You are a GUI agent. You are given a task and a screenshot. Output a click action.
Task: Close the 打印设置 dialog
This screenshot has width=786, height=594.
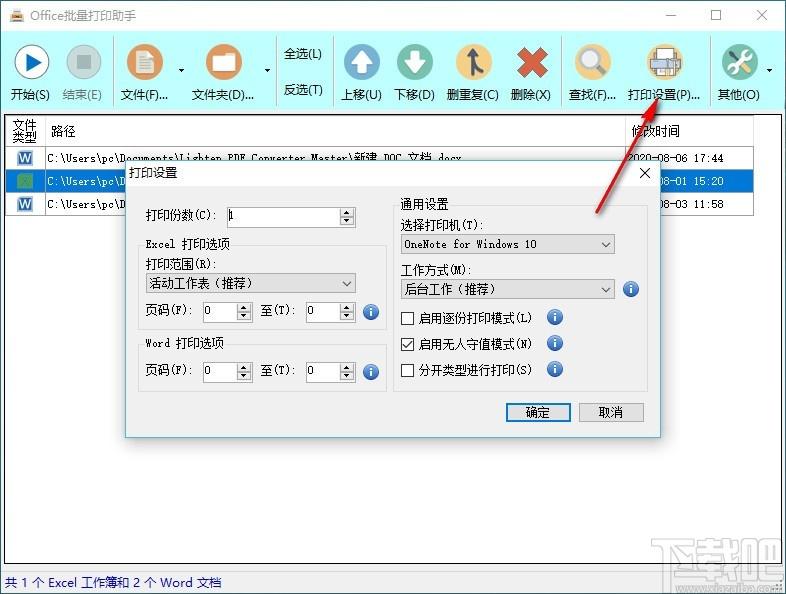pos(645,173)
